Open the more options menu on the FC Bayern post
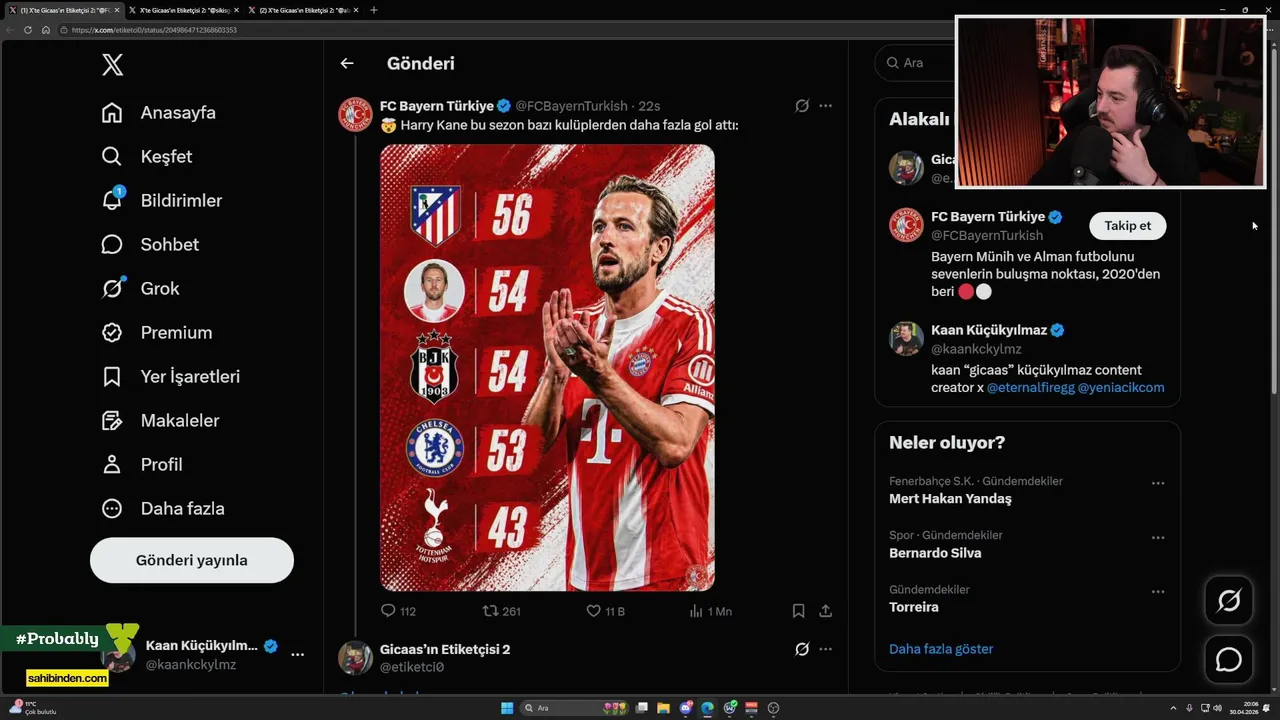 (x=825, y=105)
